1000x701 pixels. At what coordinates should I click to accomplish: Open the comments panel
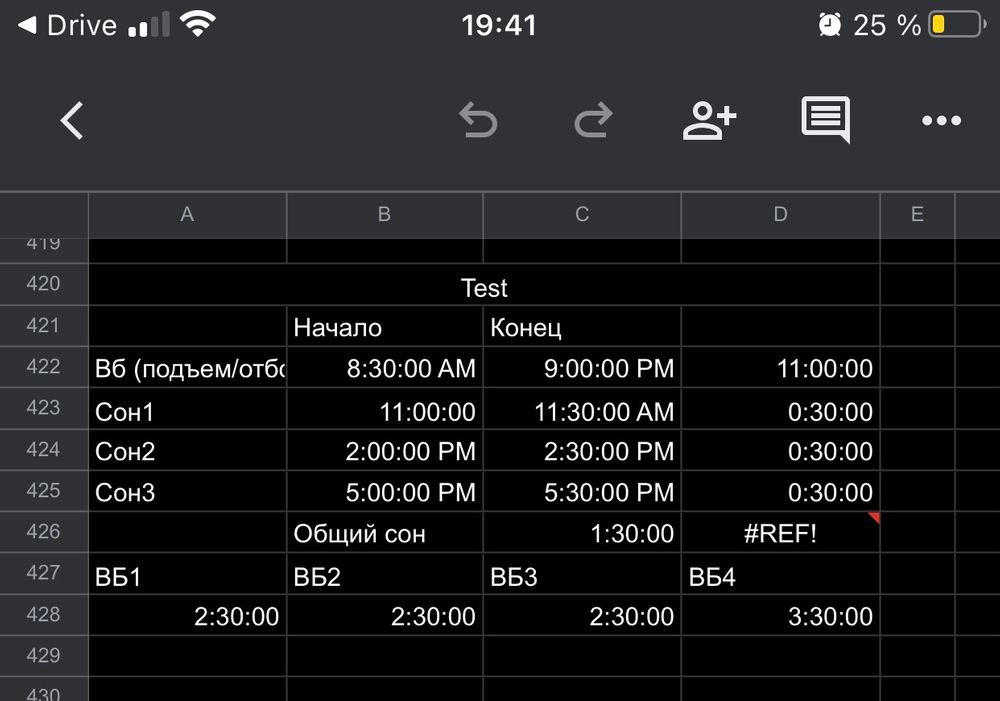tap(825, 120)
